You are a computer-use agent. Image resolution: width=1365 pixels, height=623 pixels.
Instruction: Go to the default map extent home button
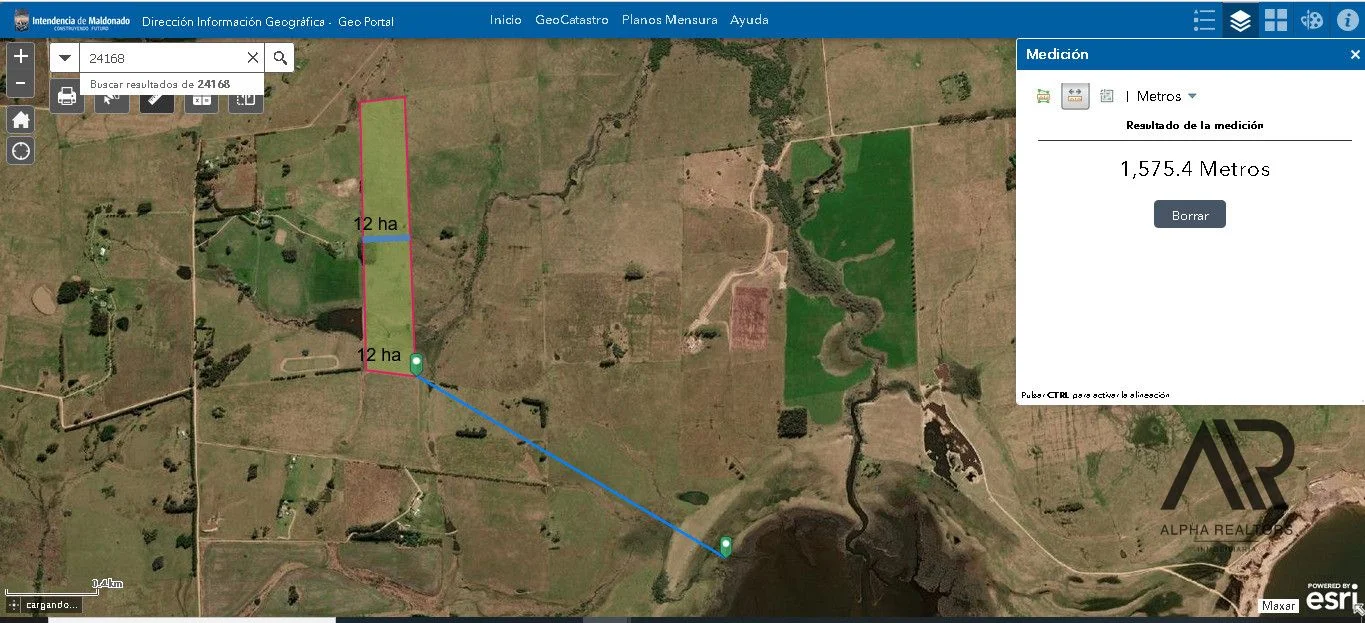(20, 120)
